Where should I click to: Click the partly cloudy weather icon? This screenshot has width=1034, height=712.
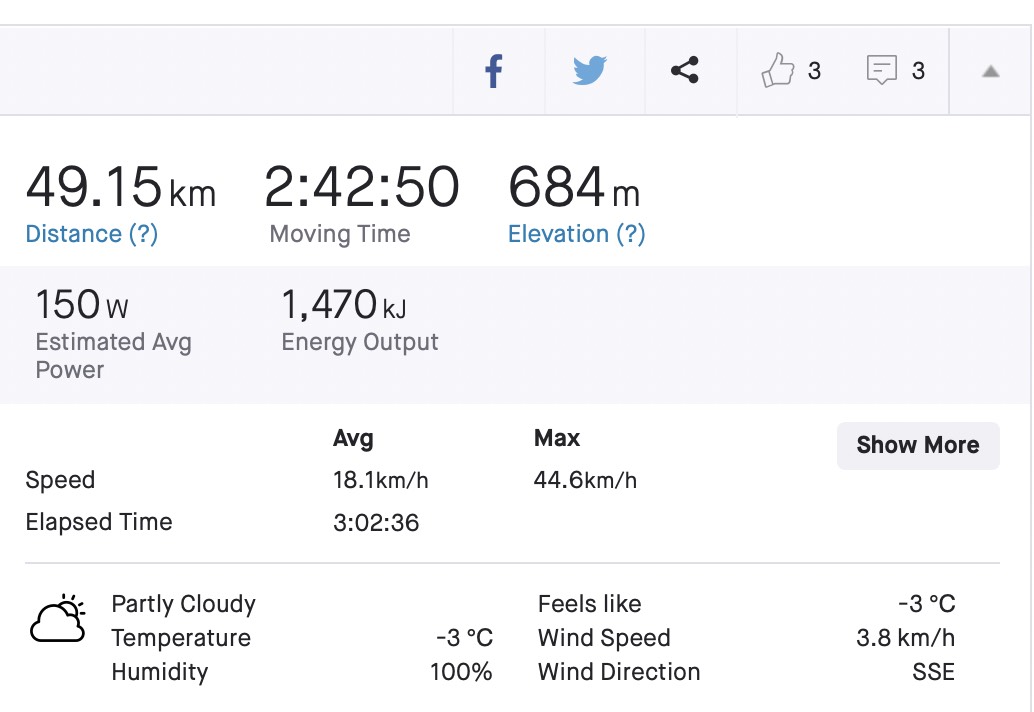[58, 618]
